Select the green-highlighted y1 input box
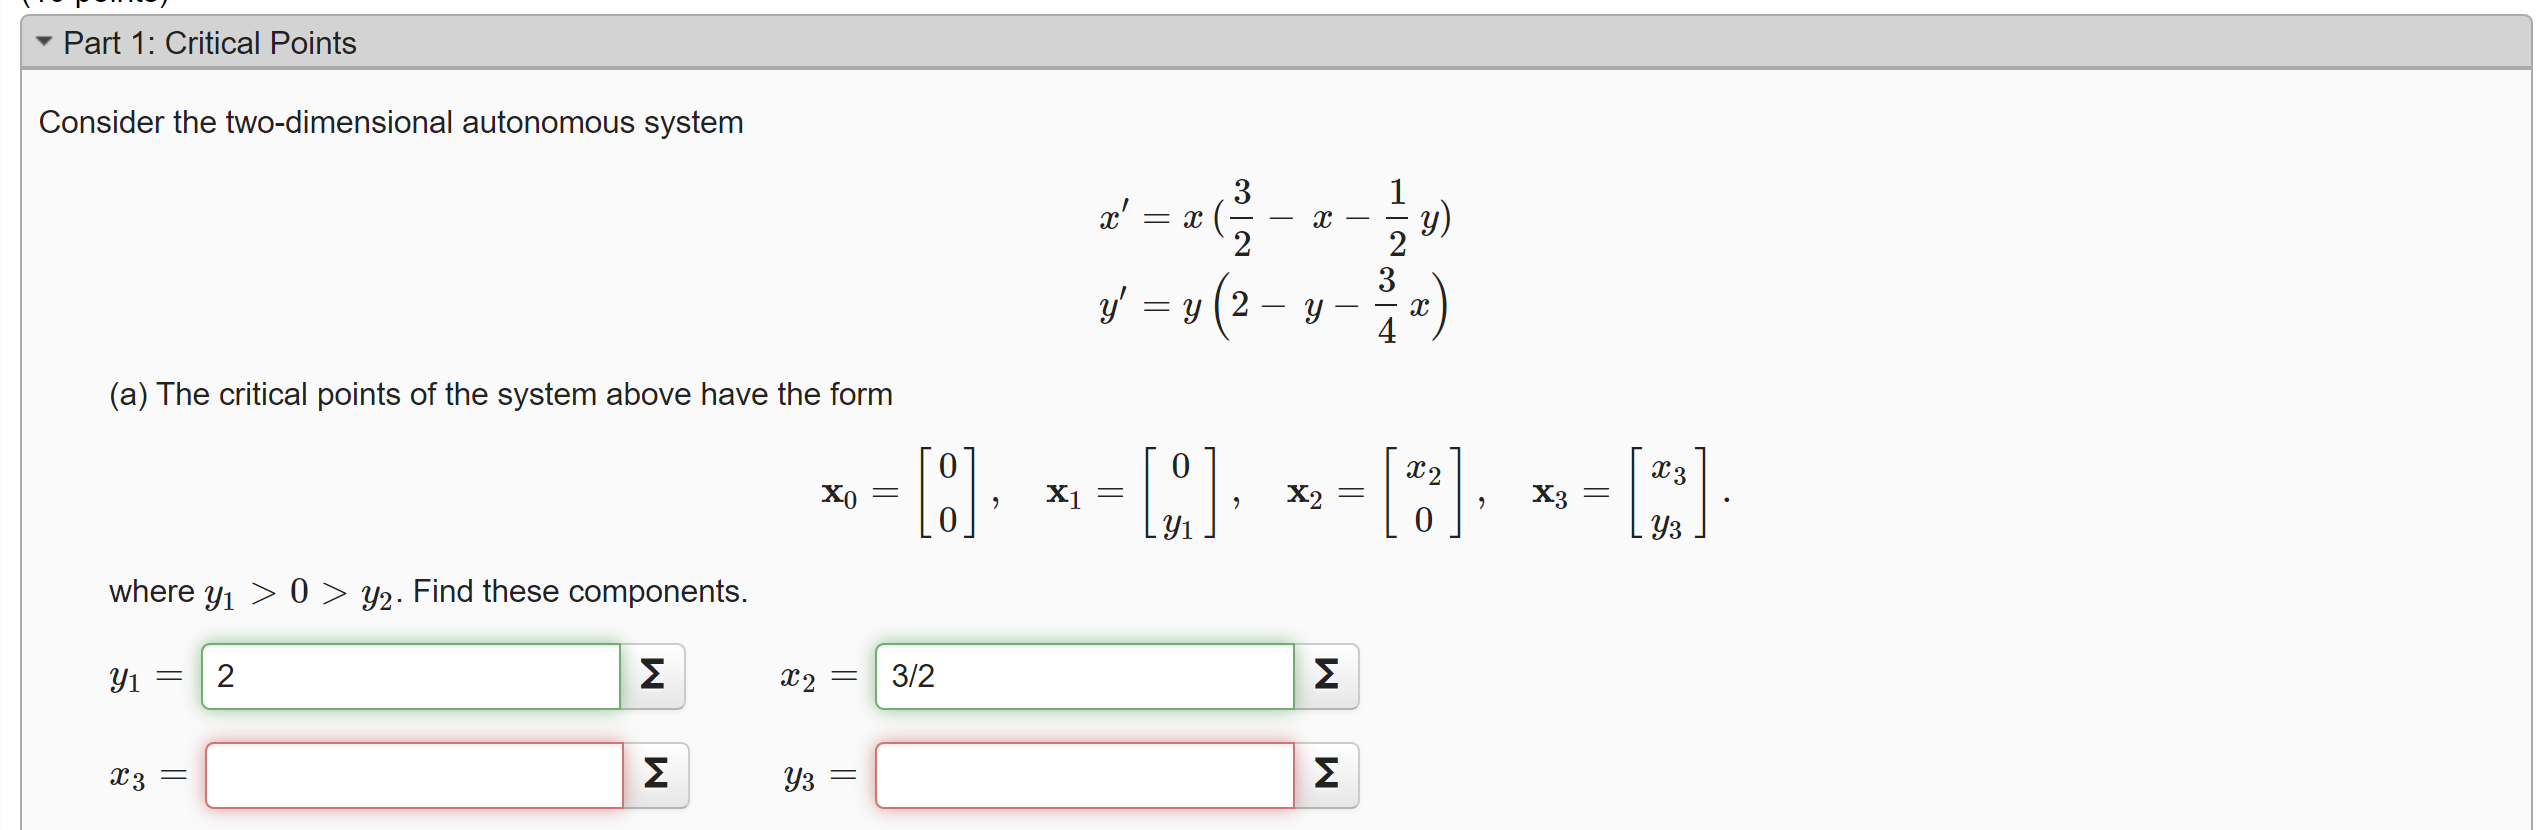This screenshot has width=2538, height=830. pos(410,676)
